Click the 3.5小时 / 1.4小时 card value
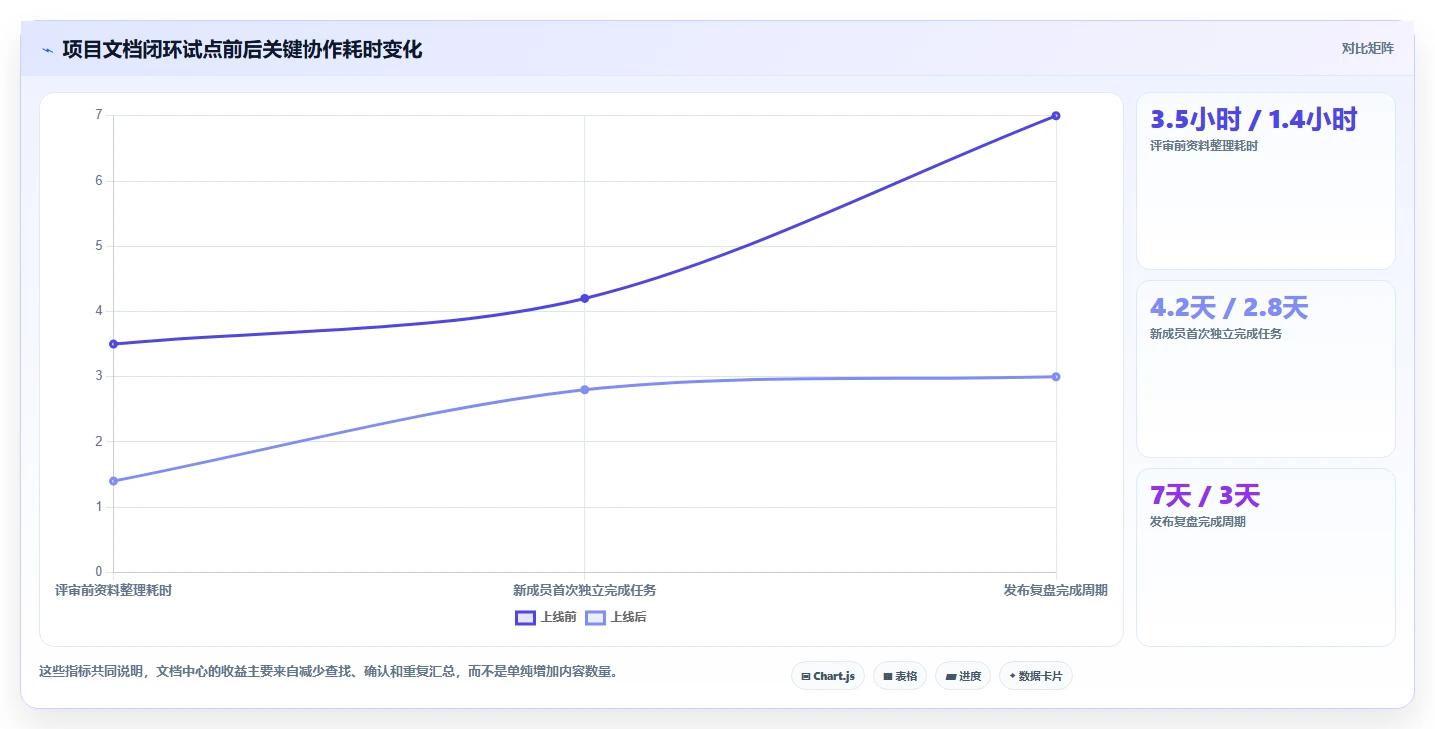Screen dimensions: 1435x729 [x=1254, y=120]
